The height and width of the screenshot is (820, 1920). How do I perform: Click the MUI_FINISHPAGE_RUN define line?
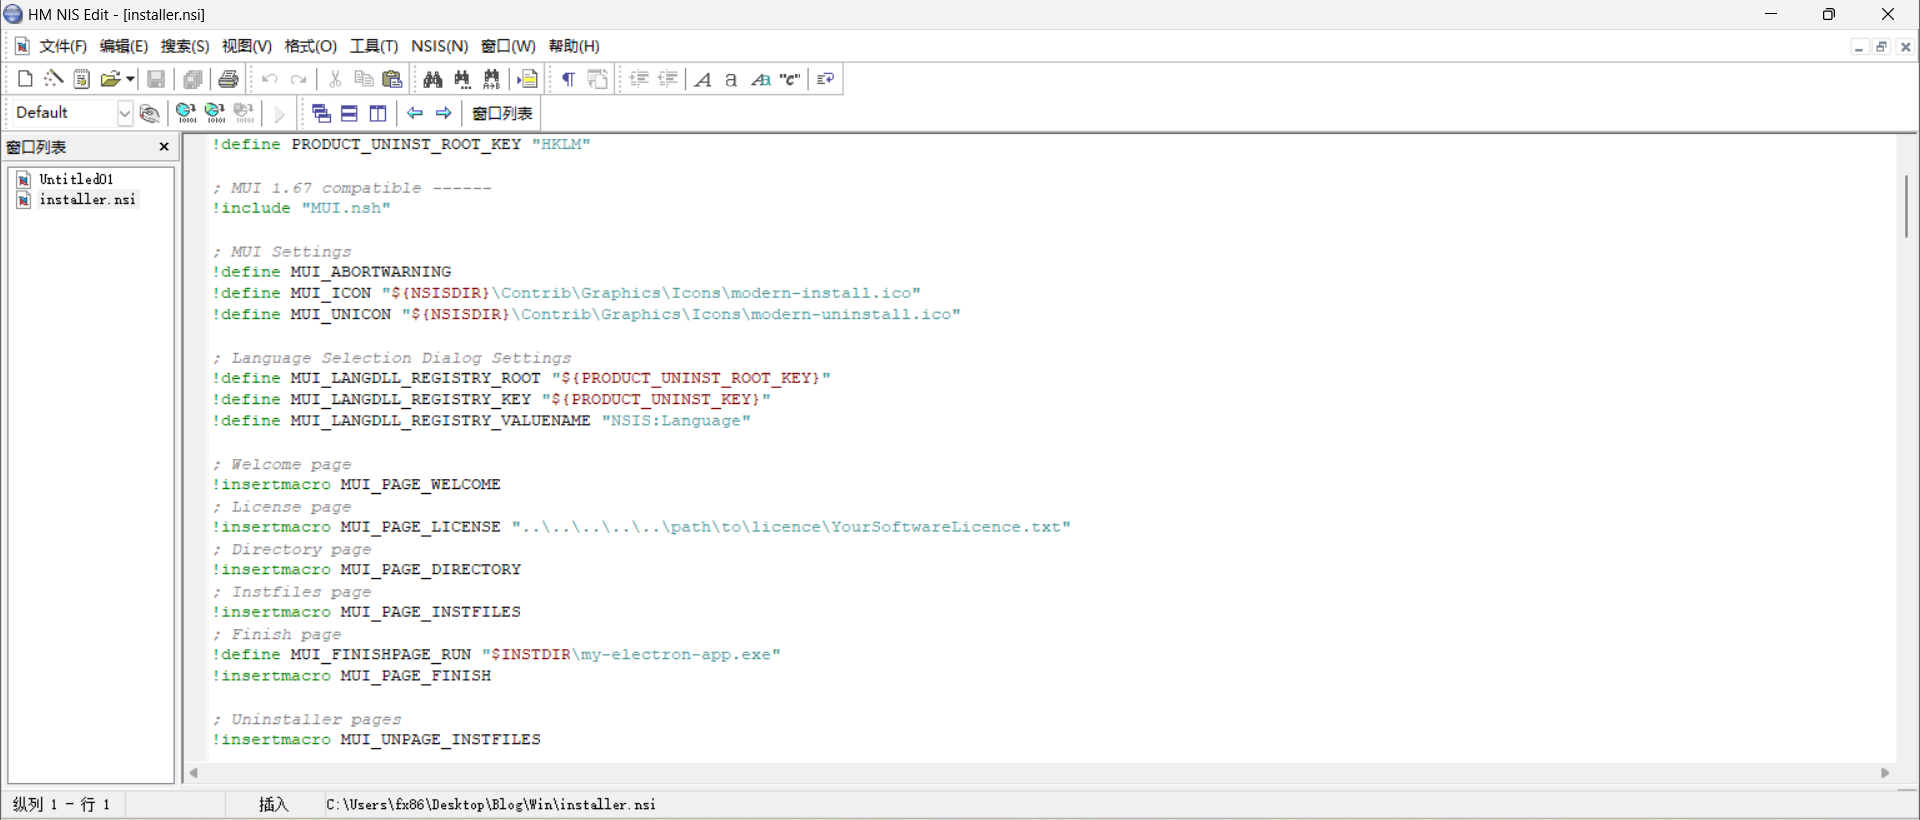[496, 654]
